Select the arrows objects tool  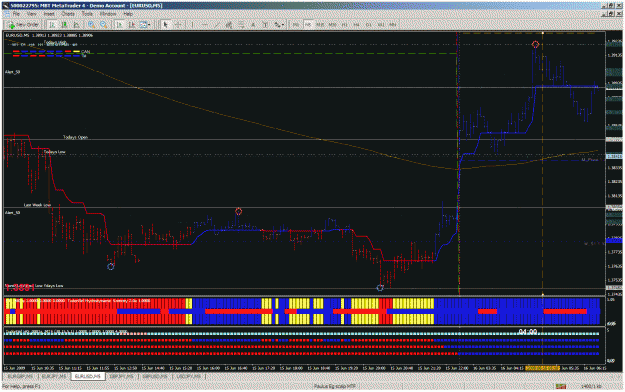(277, 25)
